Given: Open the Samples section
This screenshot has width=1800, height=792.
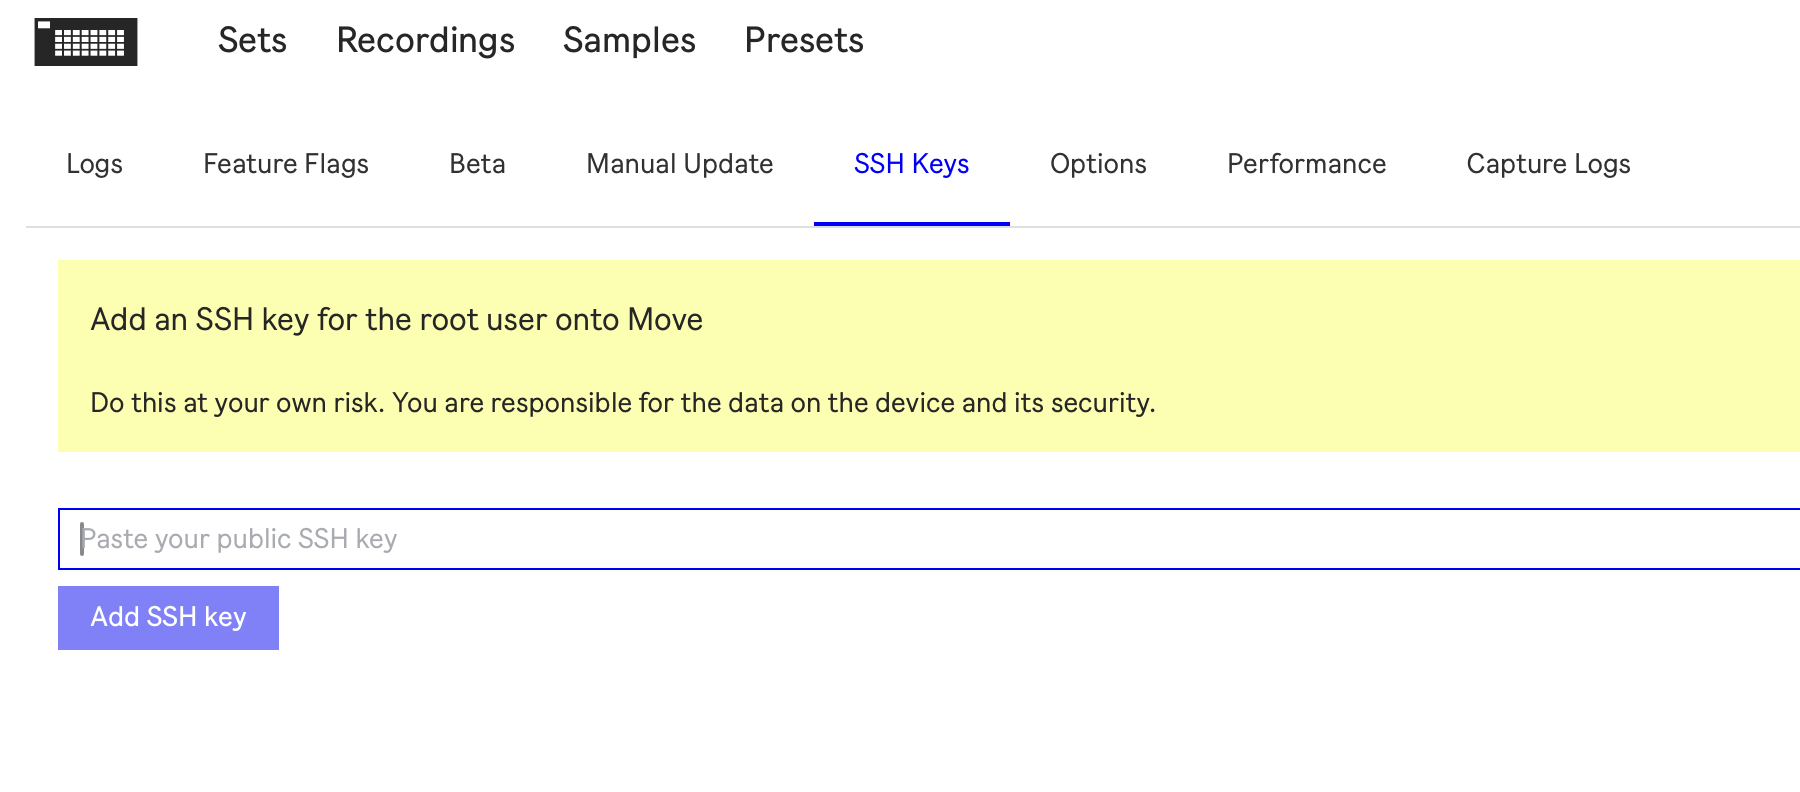Looking at the screenshot, I should click(629, 40).
